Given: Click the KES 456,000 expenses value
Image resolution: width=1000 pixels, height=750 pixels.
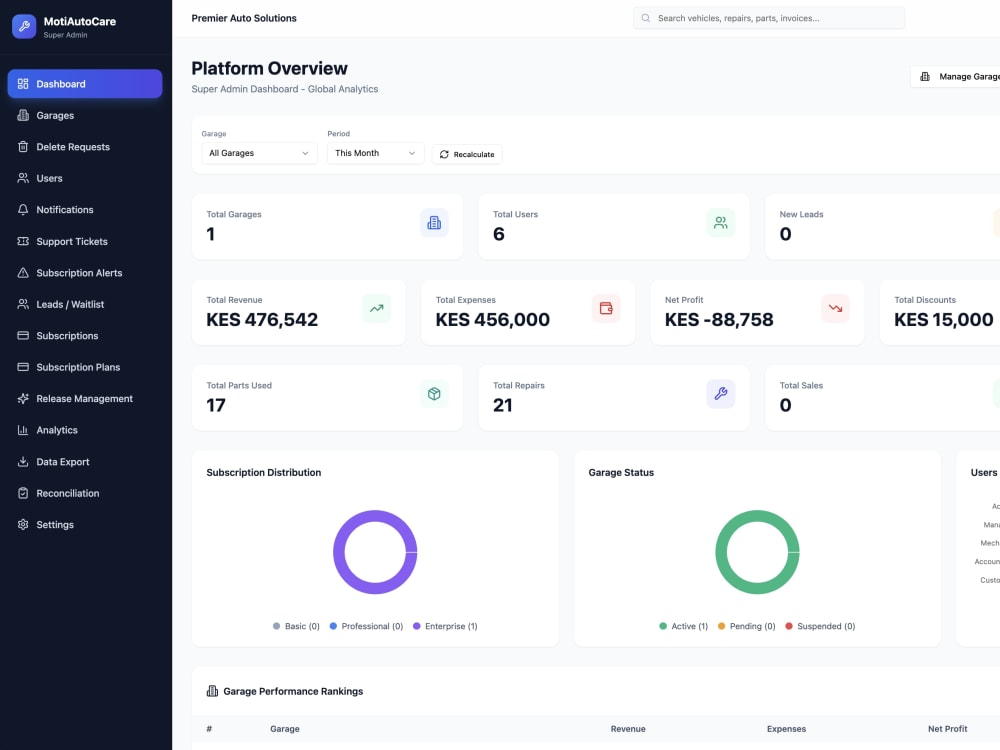Looking at the screenshot, I should tap(492, 320).
